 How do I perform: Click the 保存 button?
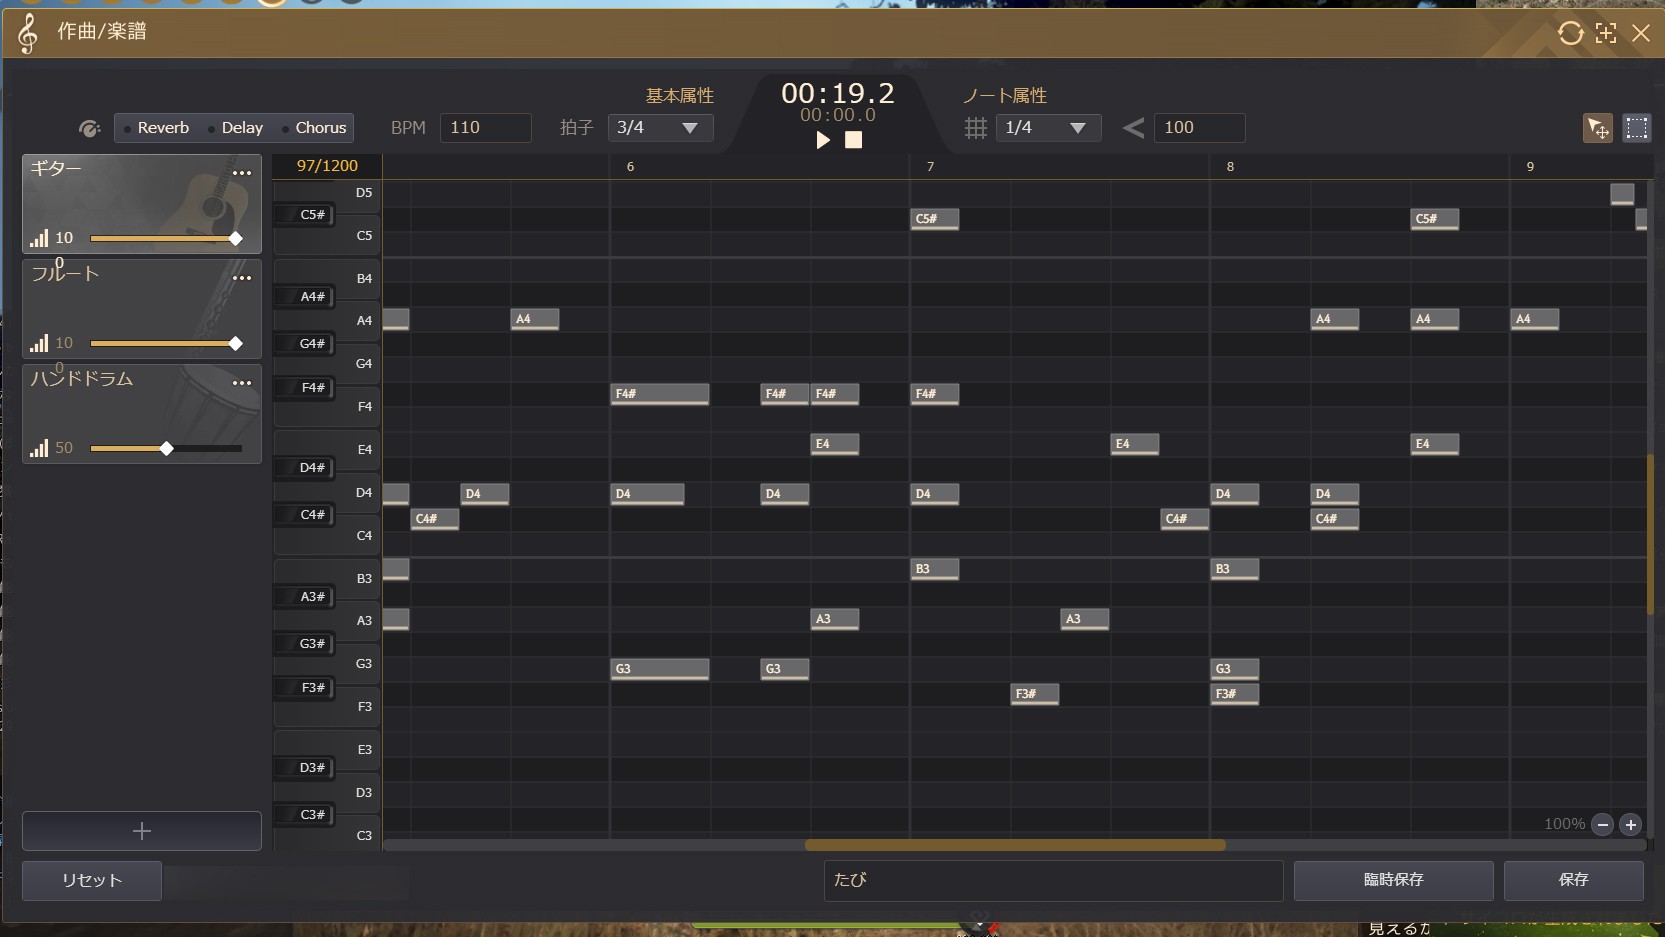(1574, 880)
